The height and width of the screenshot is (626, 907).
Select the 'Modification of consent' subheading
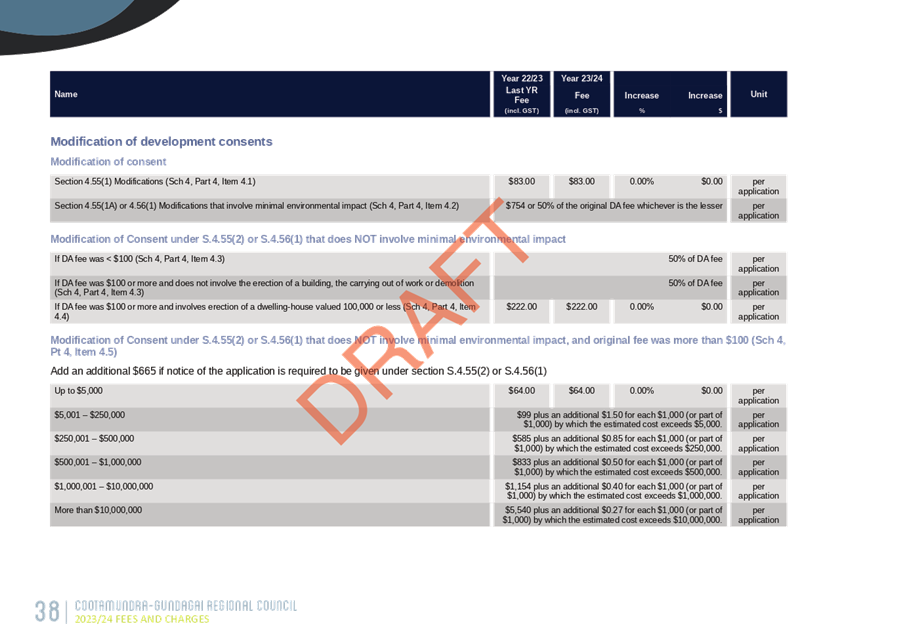click(108, 161)
